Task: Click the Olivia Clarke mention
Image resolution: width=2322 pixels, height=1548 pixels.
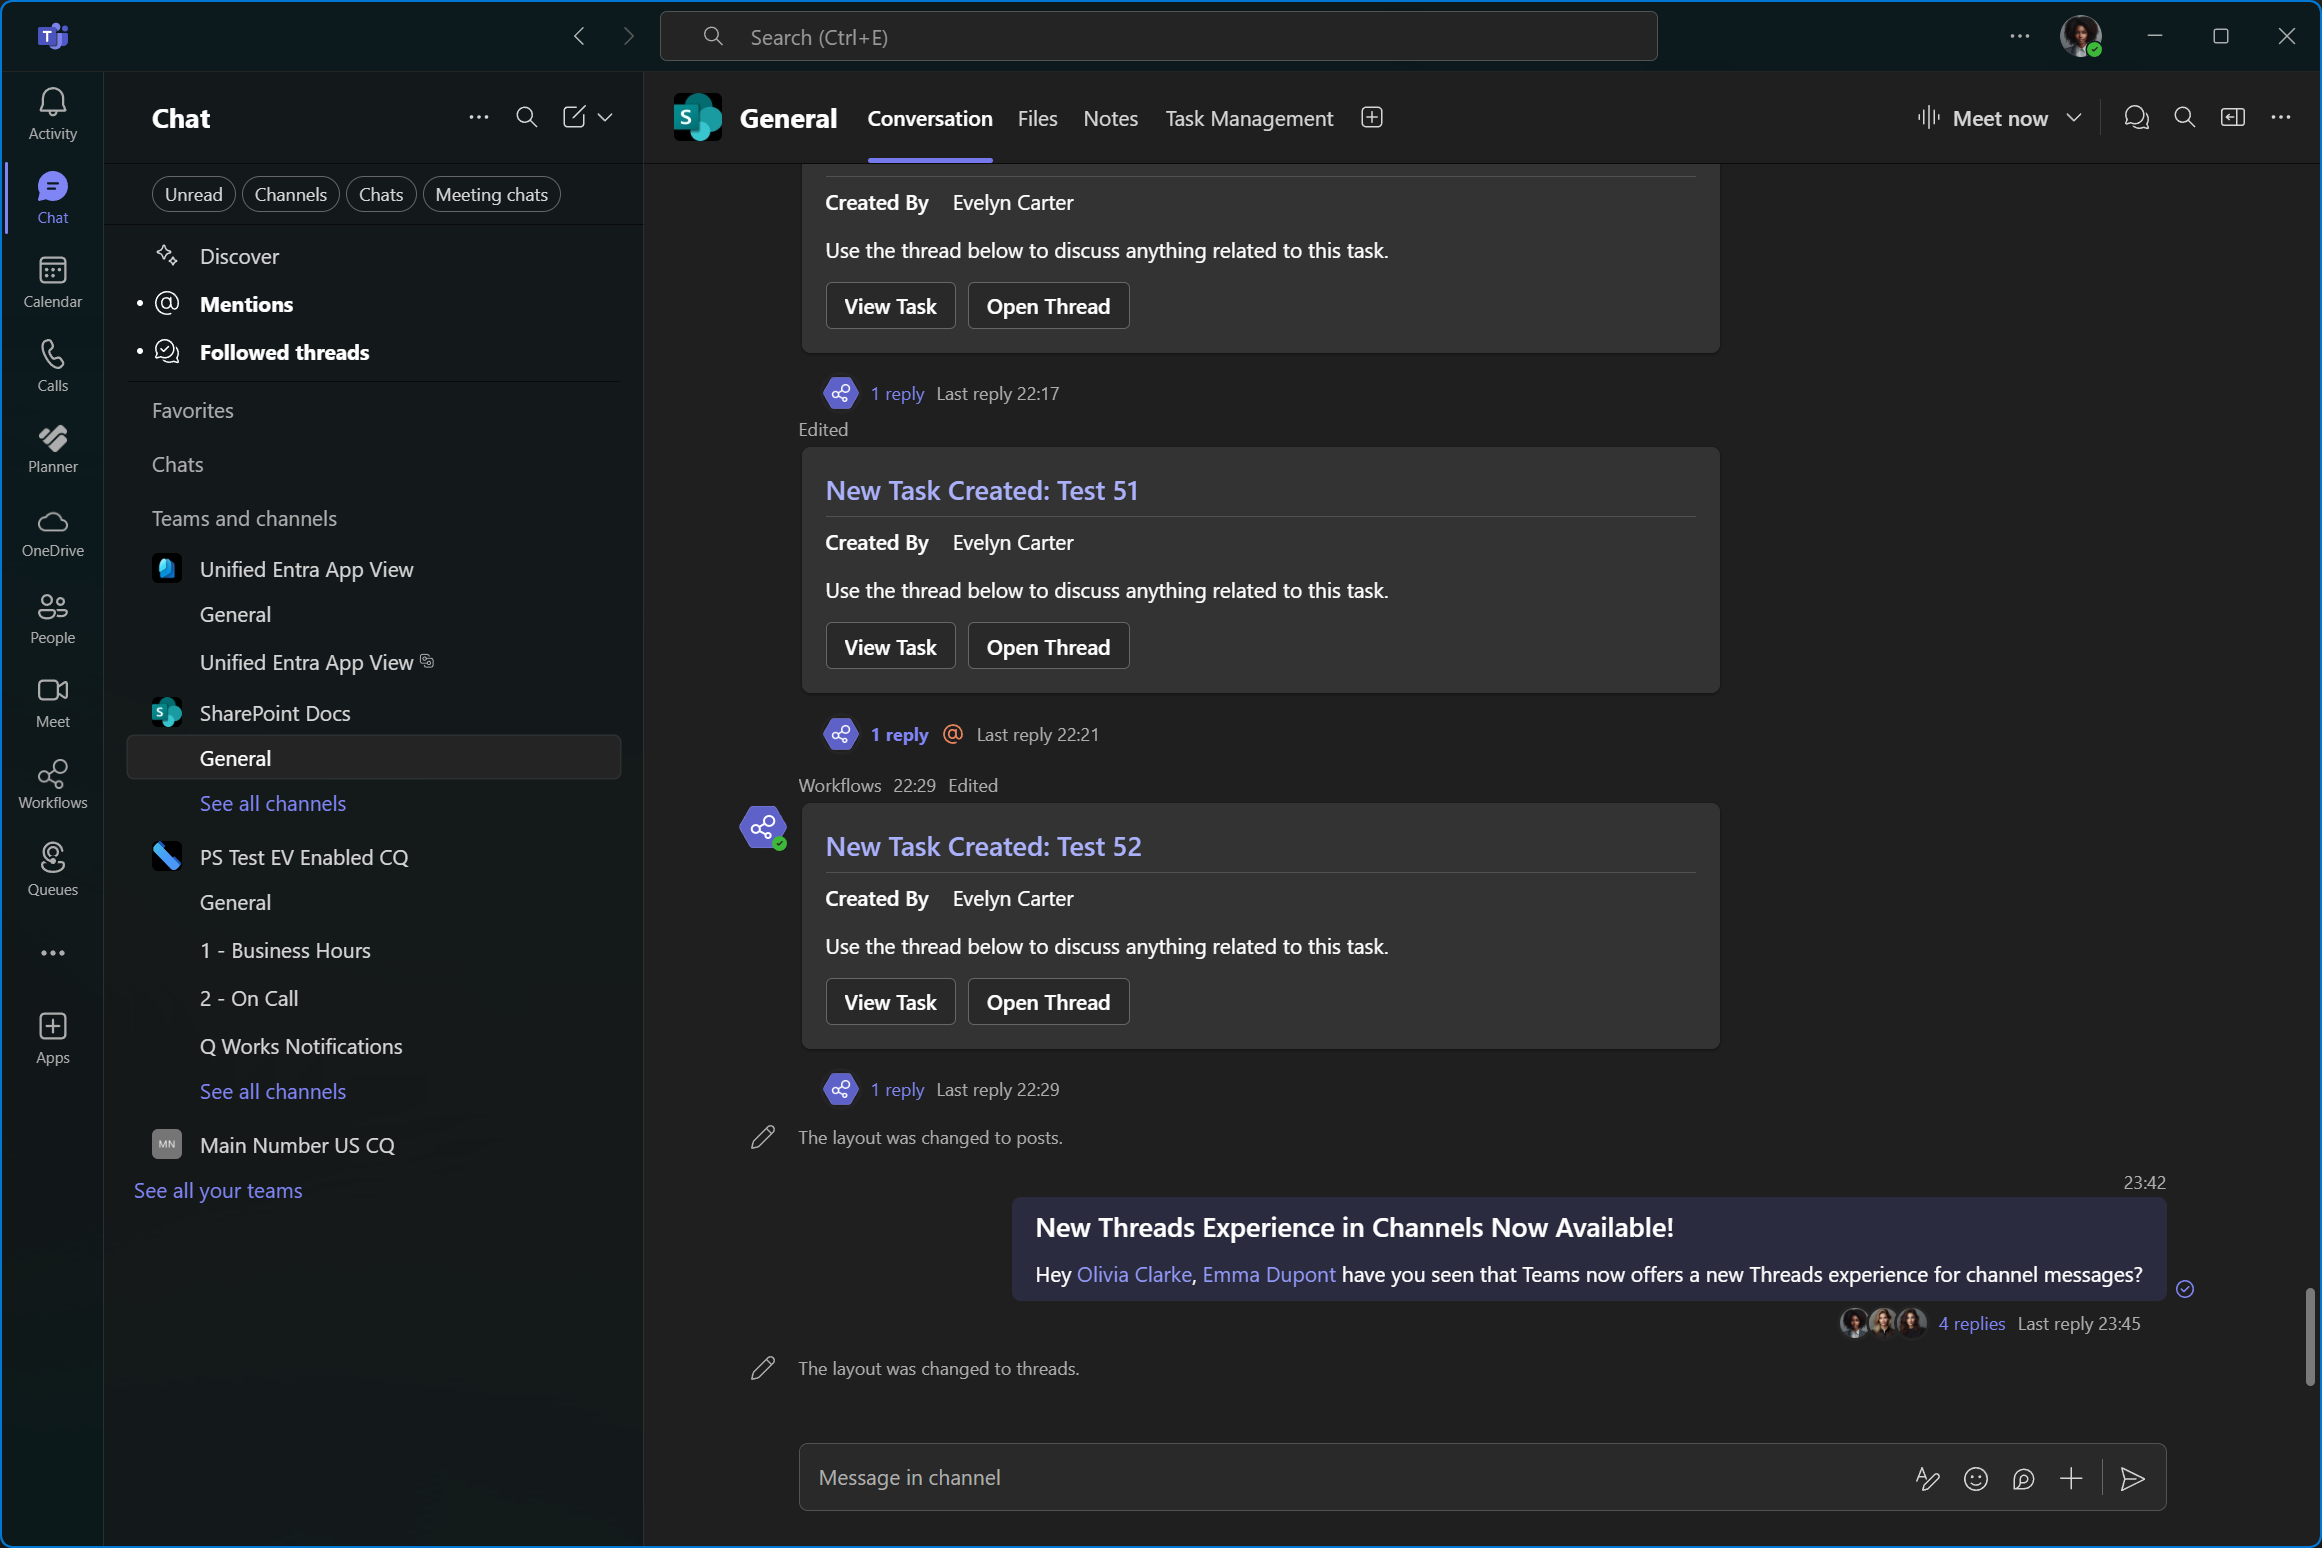Action: 1134,1274
